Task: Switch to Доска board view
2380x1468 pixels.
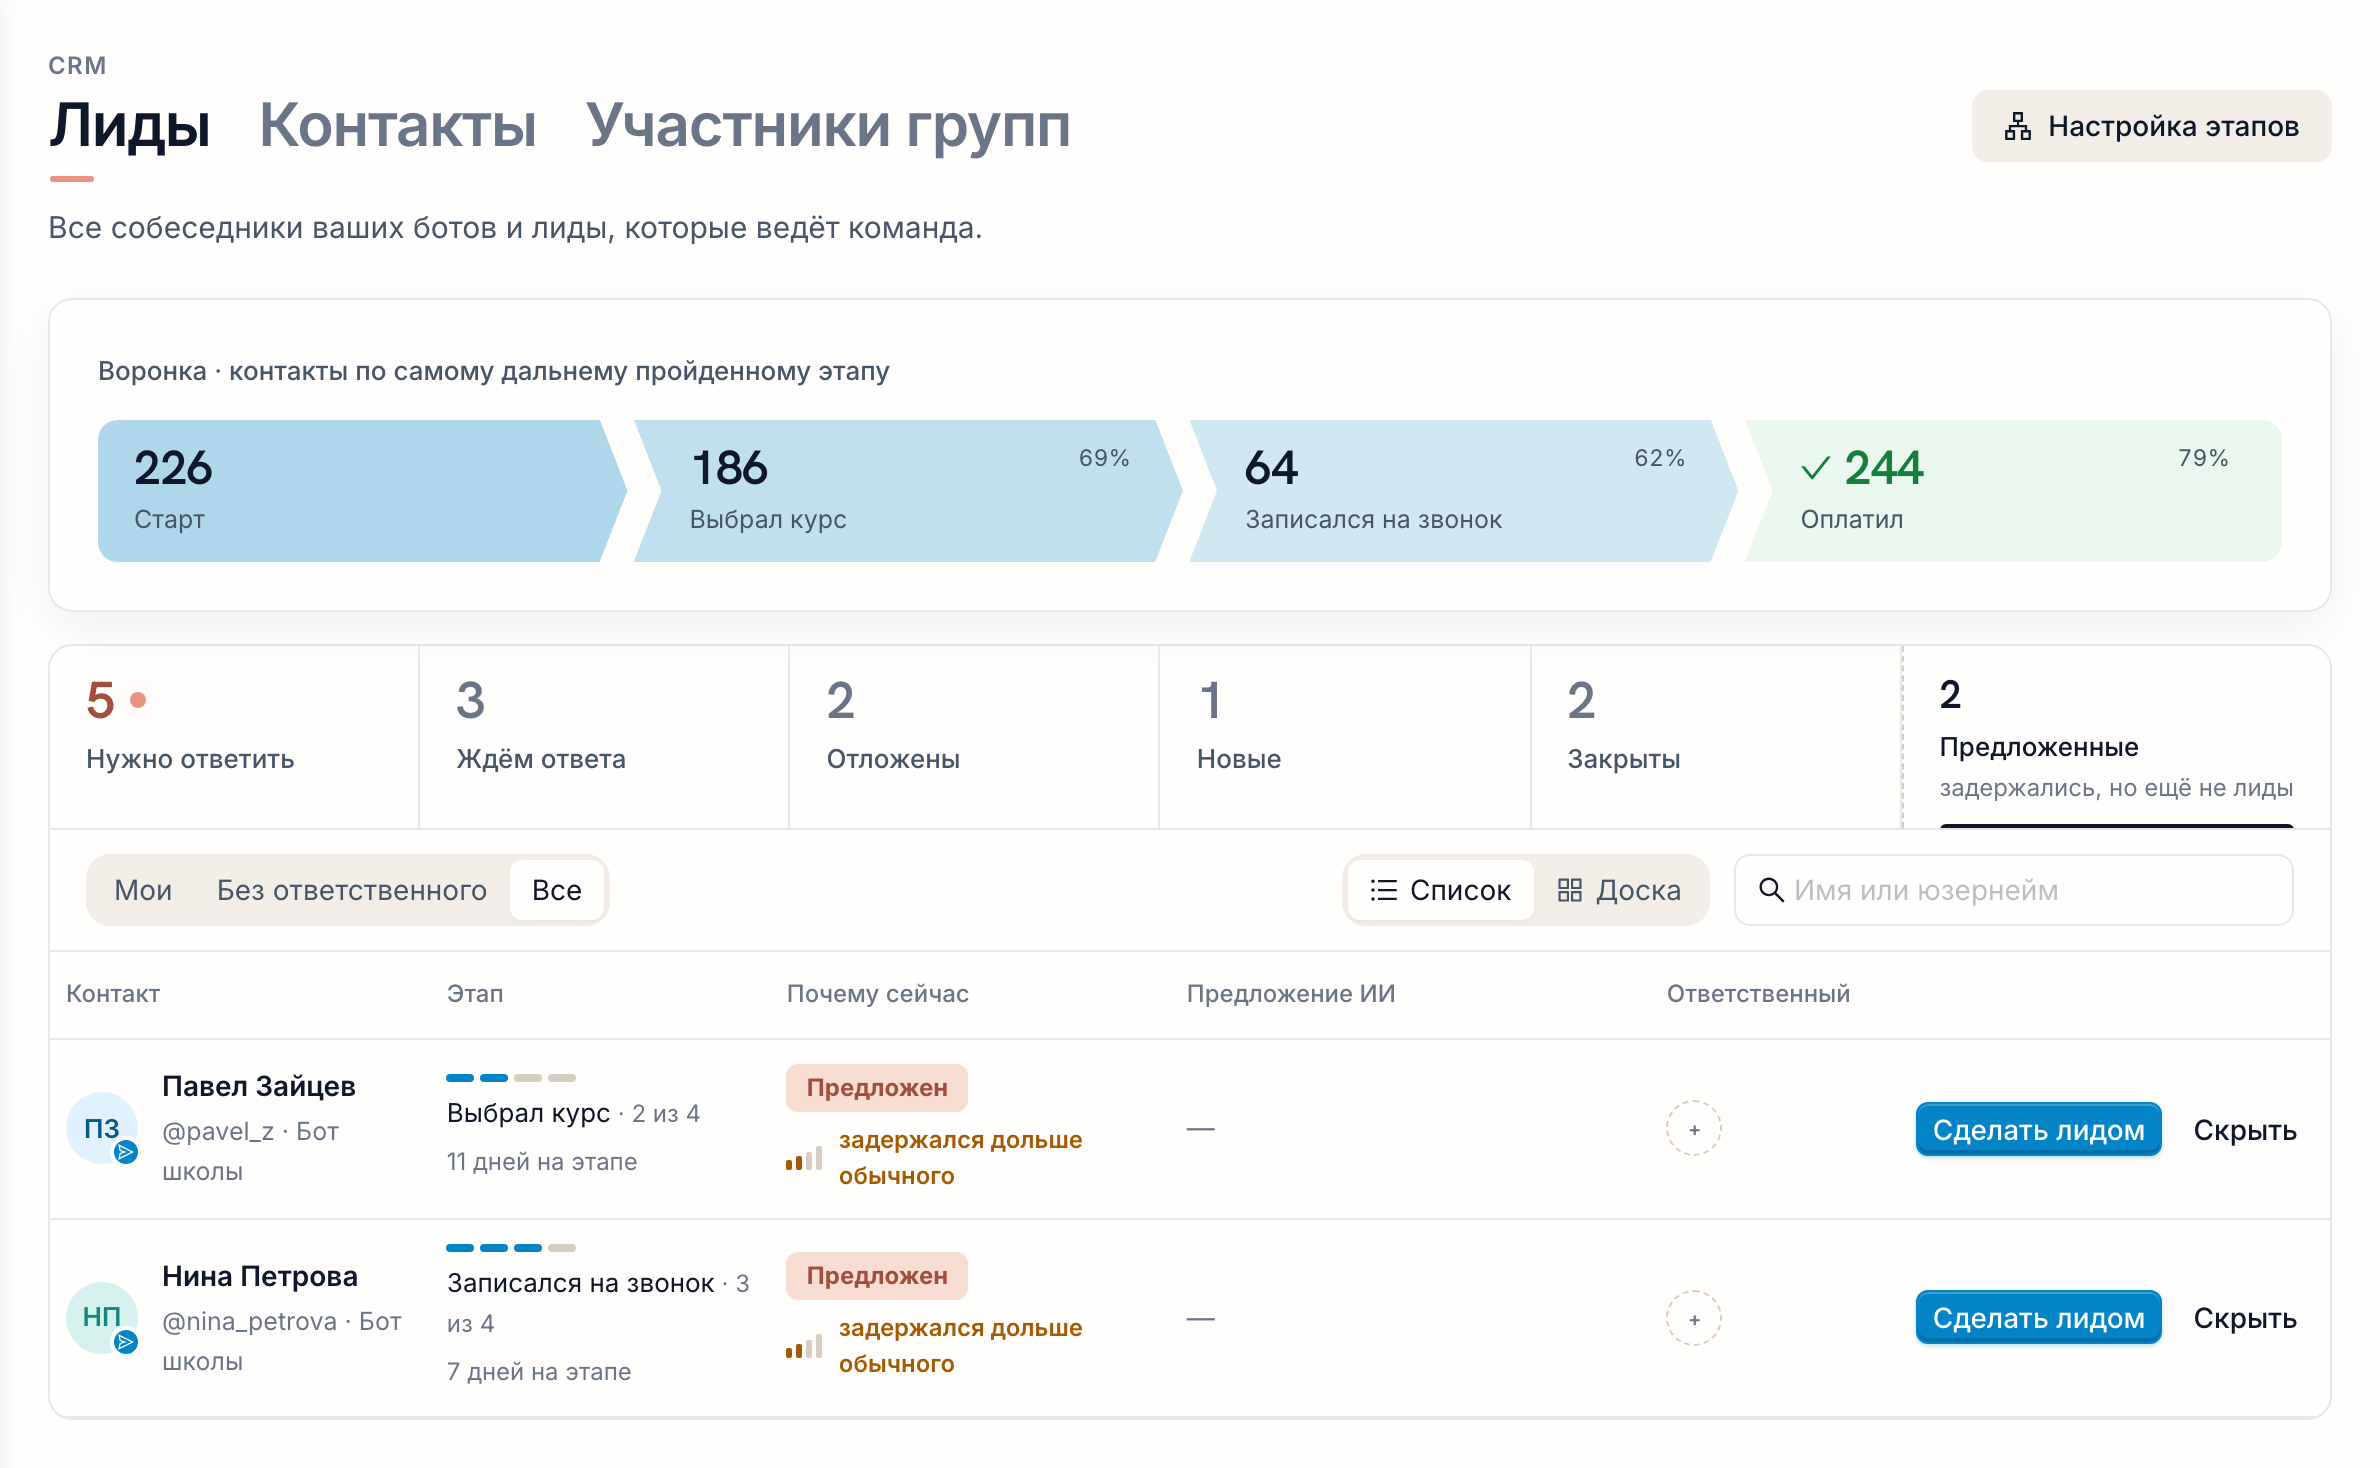Action: pos(1619,890)
